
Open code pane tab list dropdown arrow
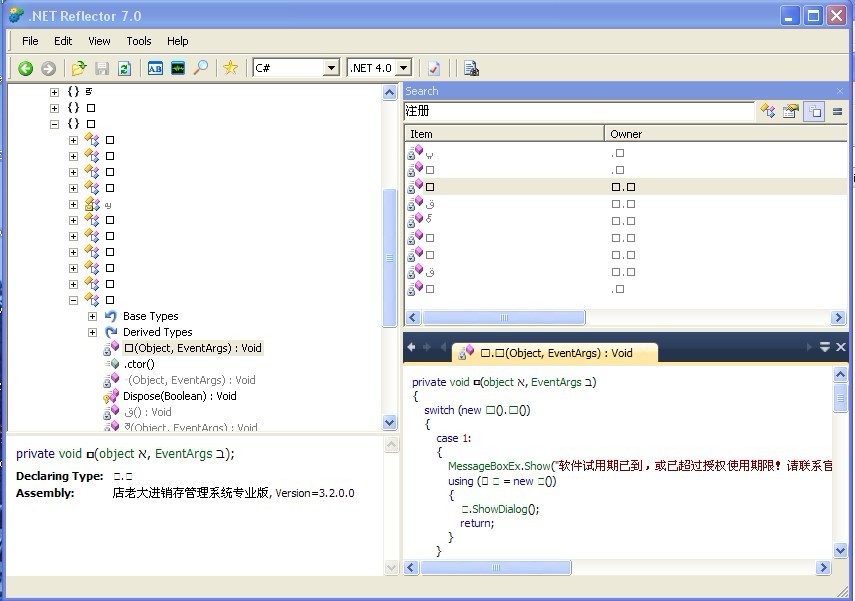(825, 347)
